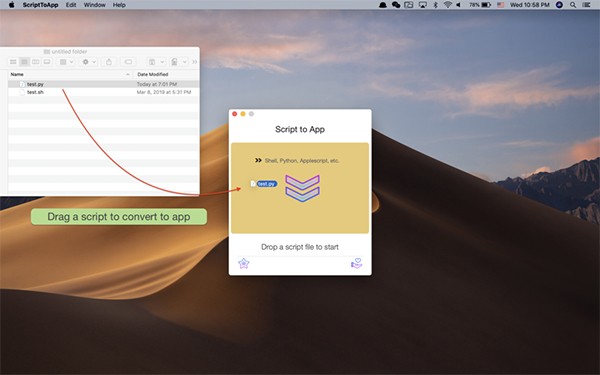600x375 pixels.
Task: Open the Finder group-by dropdown
Action: [x=66, y=62]
